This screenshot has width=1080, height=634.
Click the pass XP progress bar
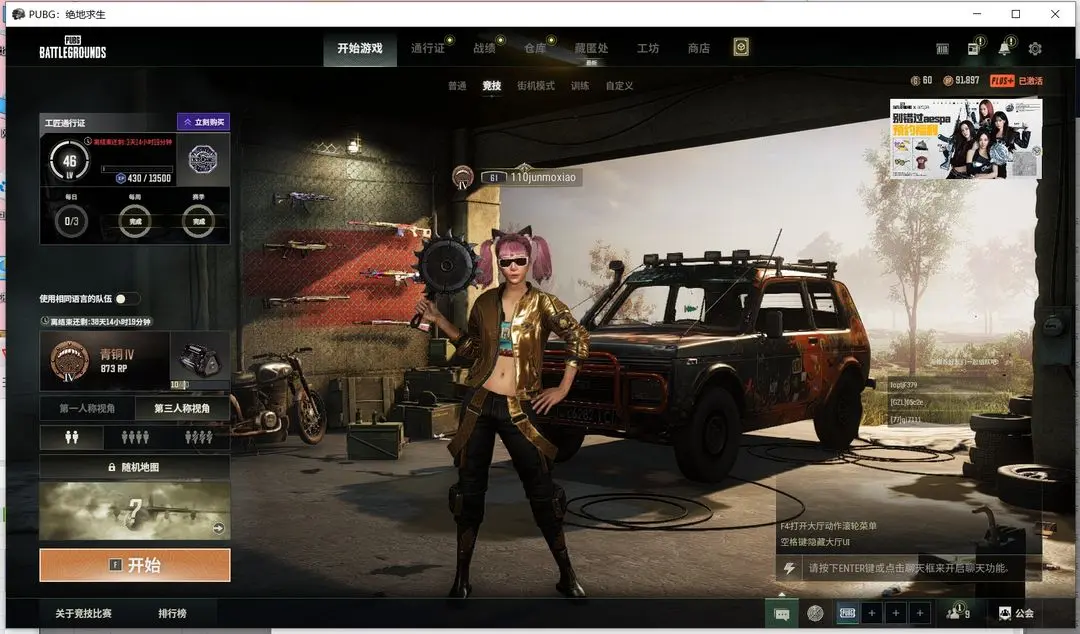[x=138, y=168]
